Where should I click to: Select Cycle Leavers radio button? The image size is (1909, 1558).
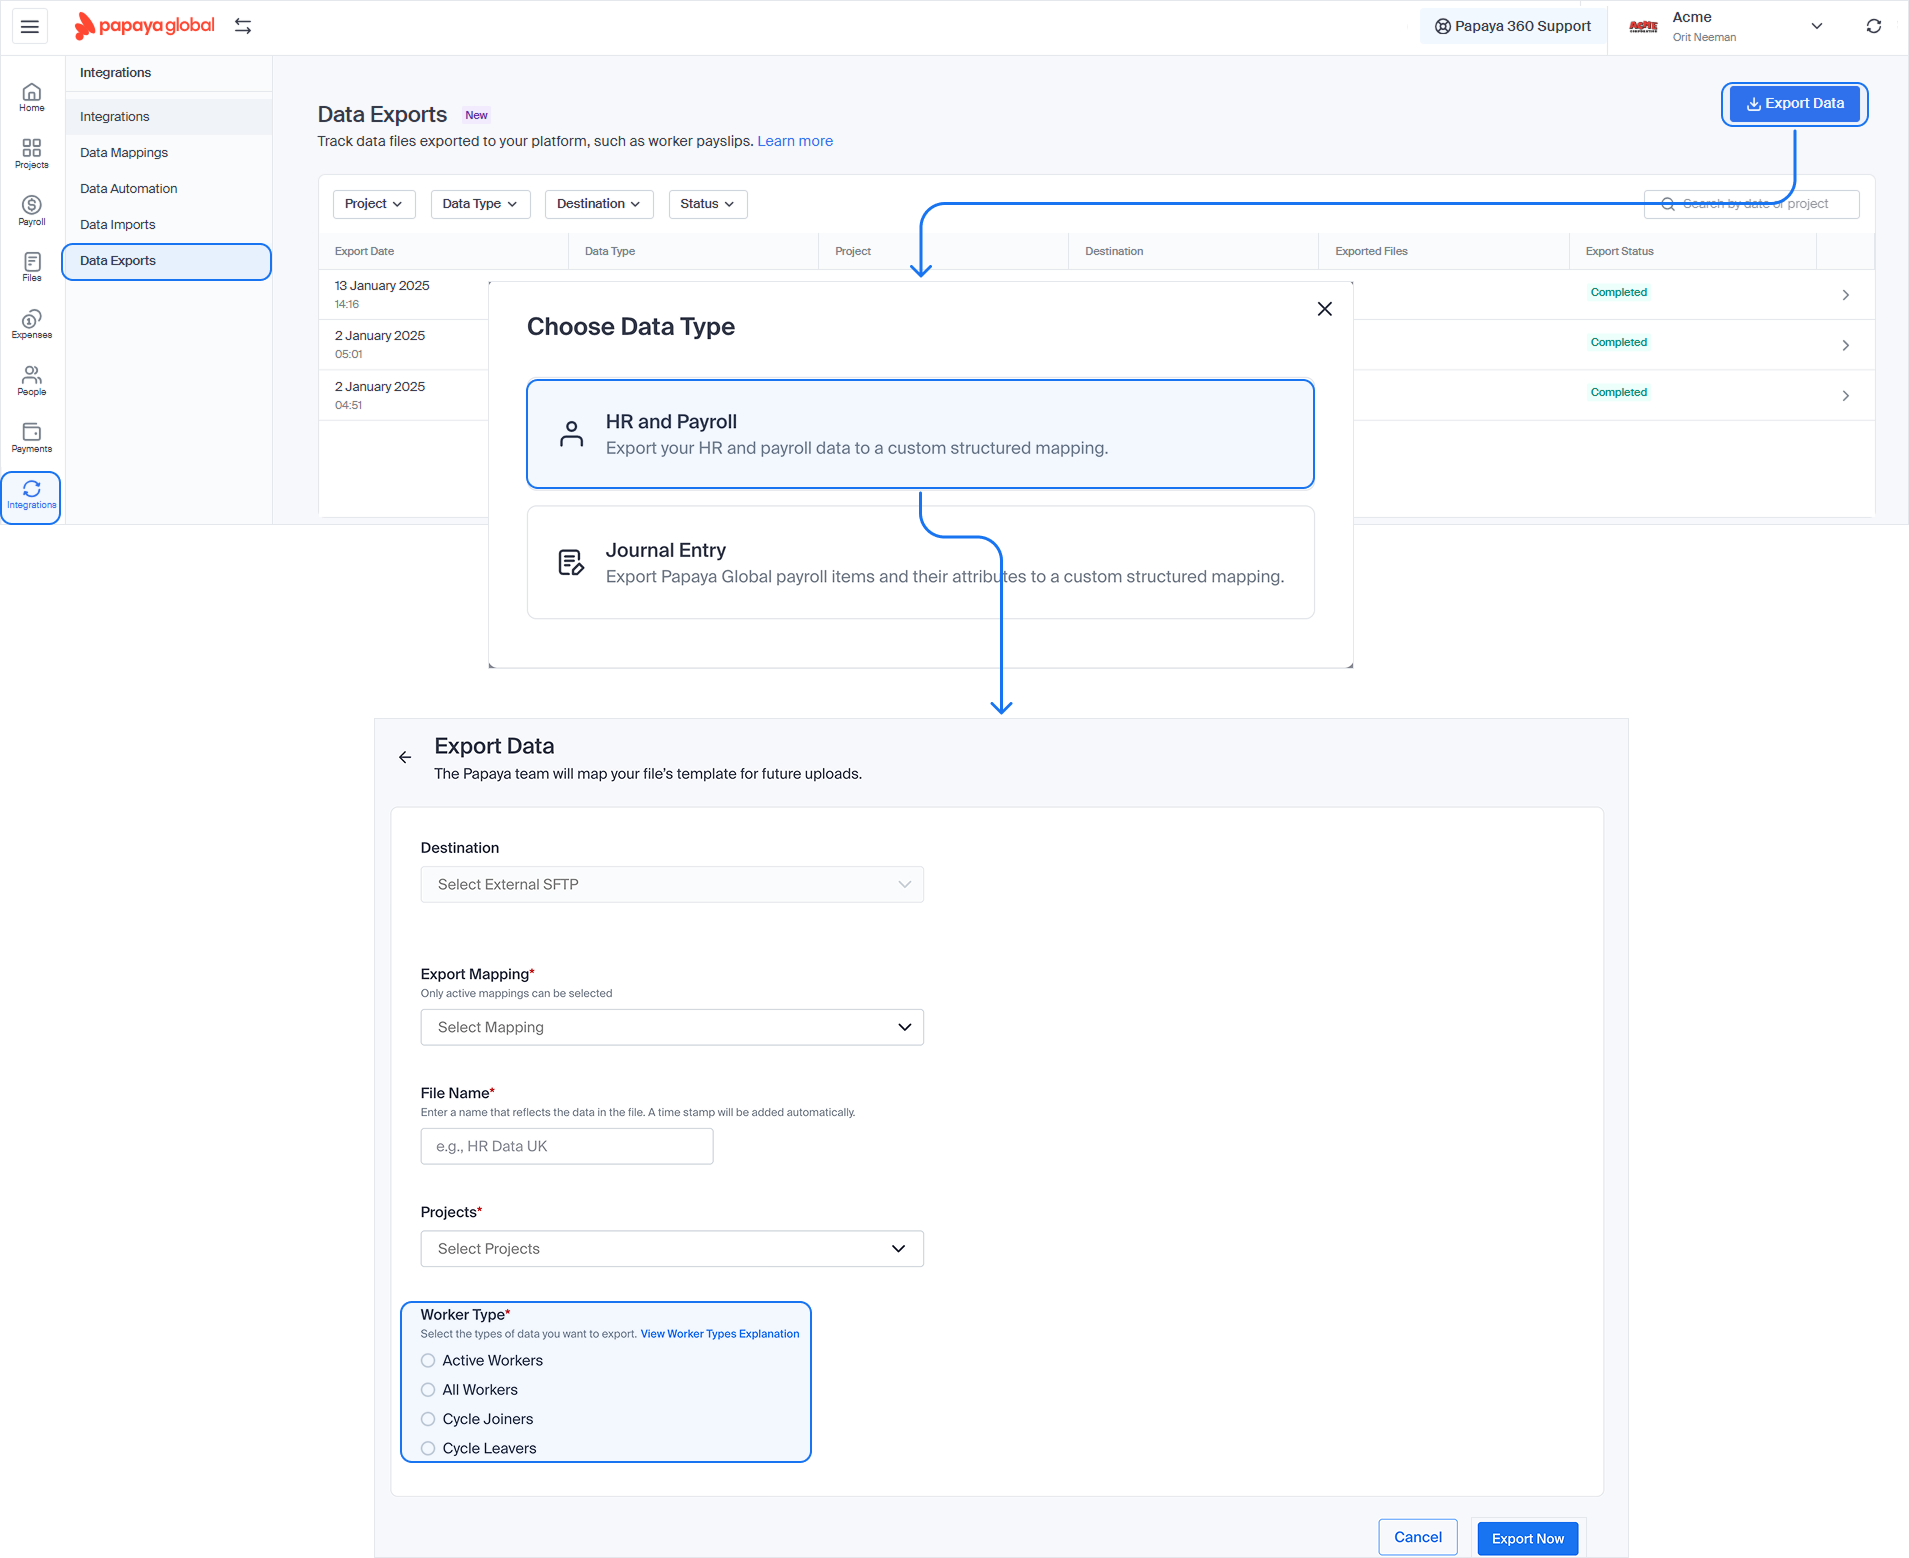pos(428,1448)
